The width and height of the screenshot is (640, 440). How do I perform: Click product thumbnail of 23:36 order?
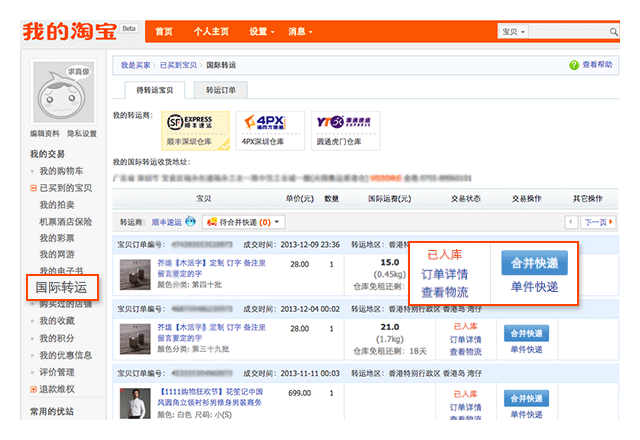click(135, 275)
